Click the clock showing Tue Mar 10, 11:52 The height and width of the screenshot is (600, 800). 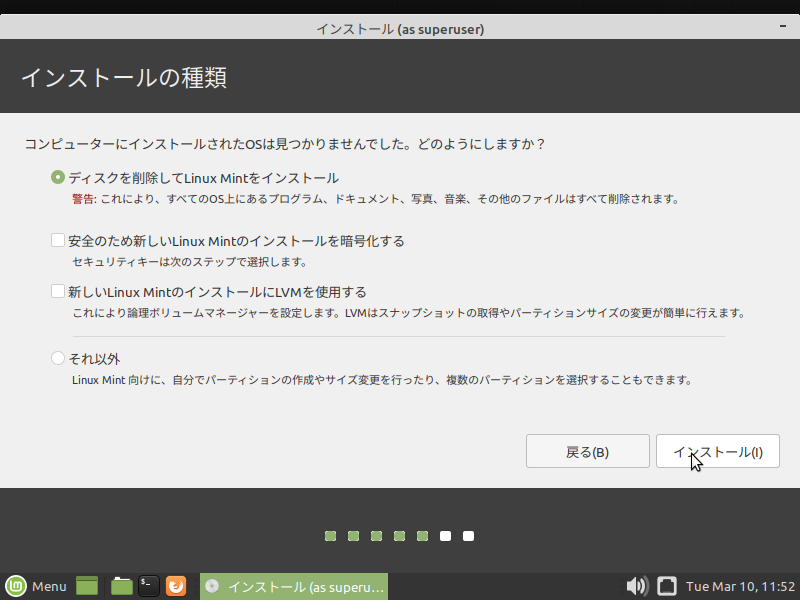coord(740,586)
